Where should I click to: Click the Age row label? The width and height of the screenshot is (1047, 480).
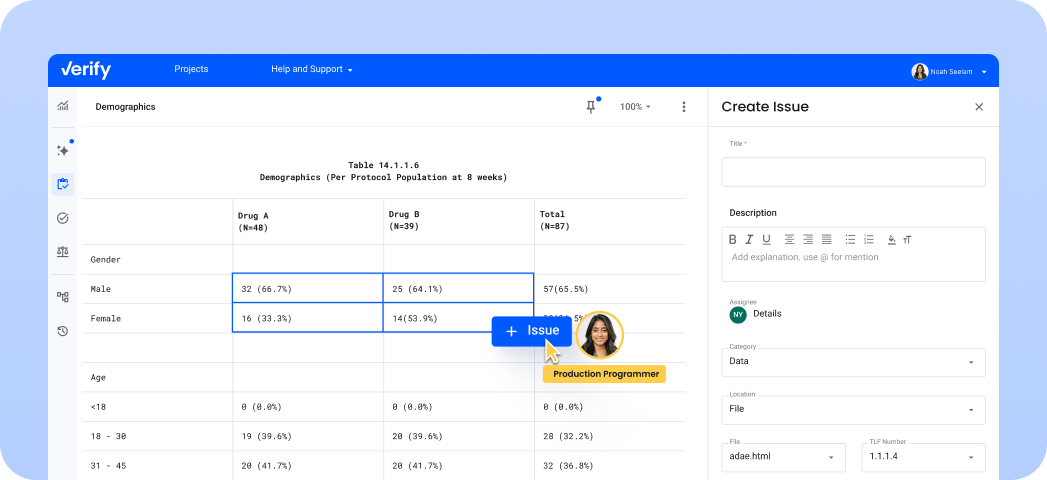(98, 377)
